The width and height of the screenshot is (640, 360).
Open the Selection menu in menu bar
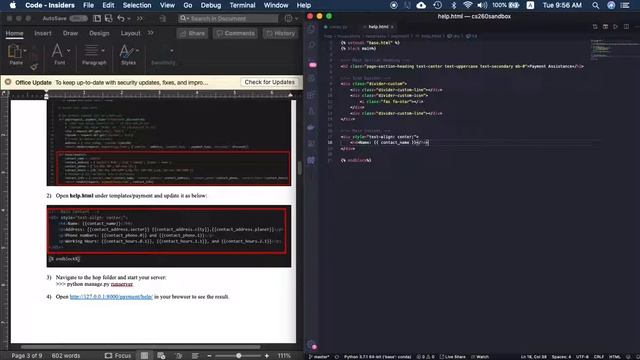pyautogui.click(x=137, y=5)
